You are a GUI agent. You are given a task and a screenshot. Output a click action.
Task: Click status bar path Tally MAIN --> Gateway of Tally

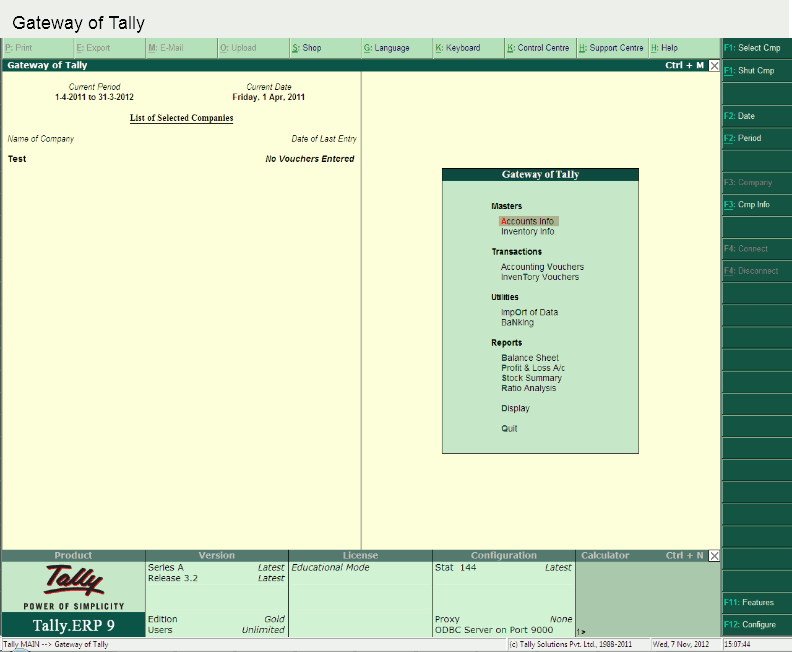tap(56, 644)
